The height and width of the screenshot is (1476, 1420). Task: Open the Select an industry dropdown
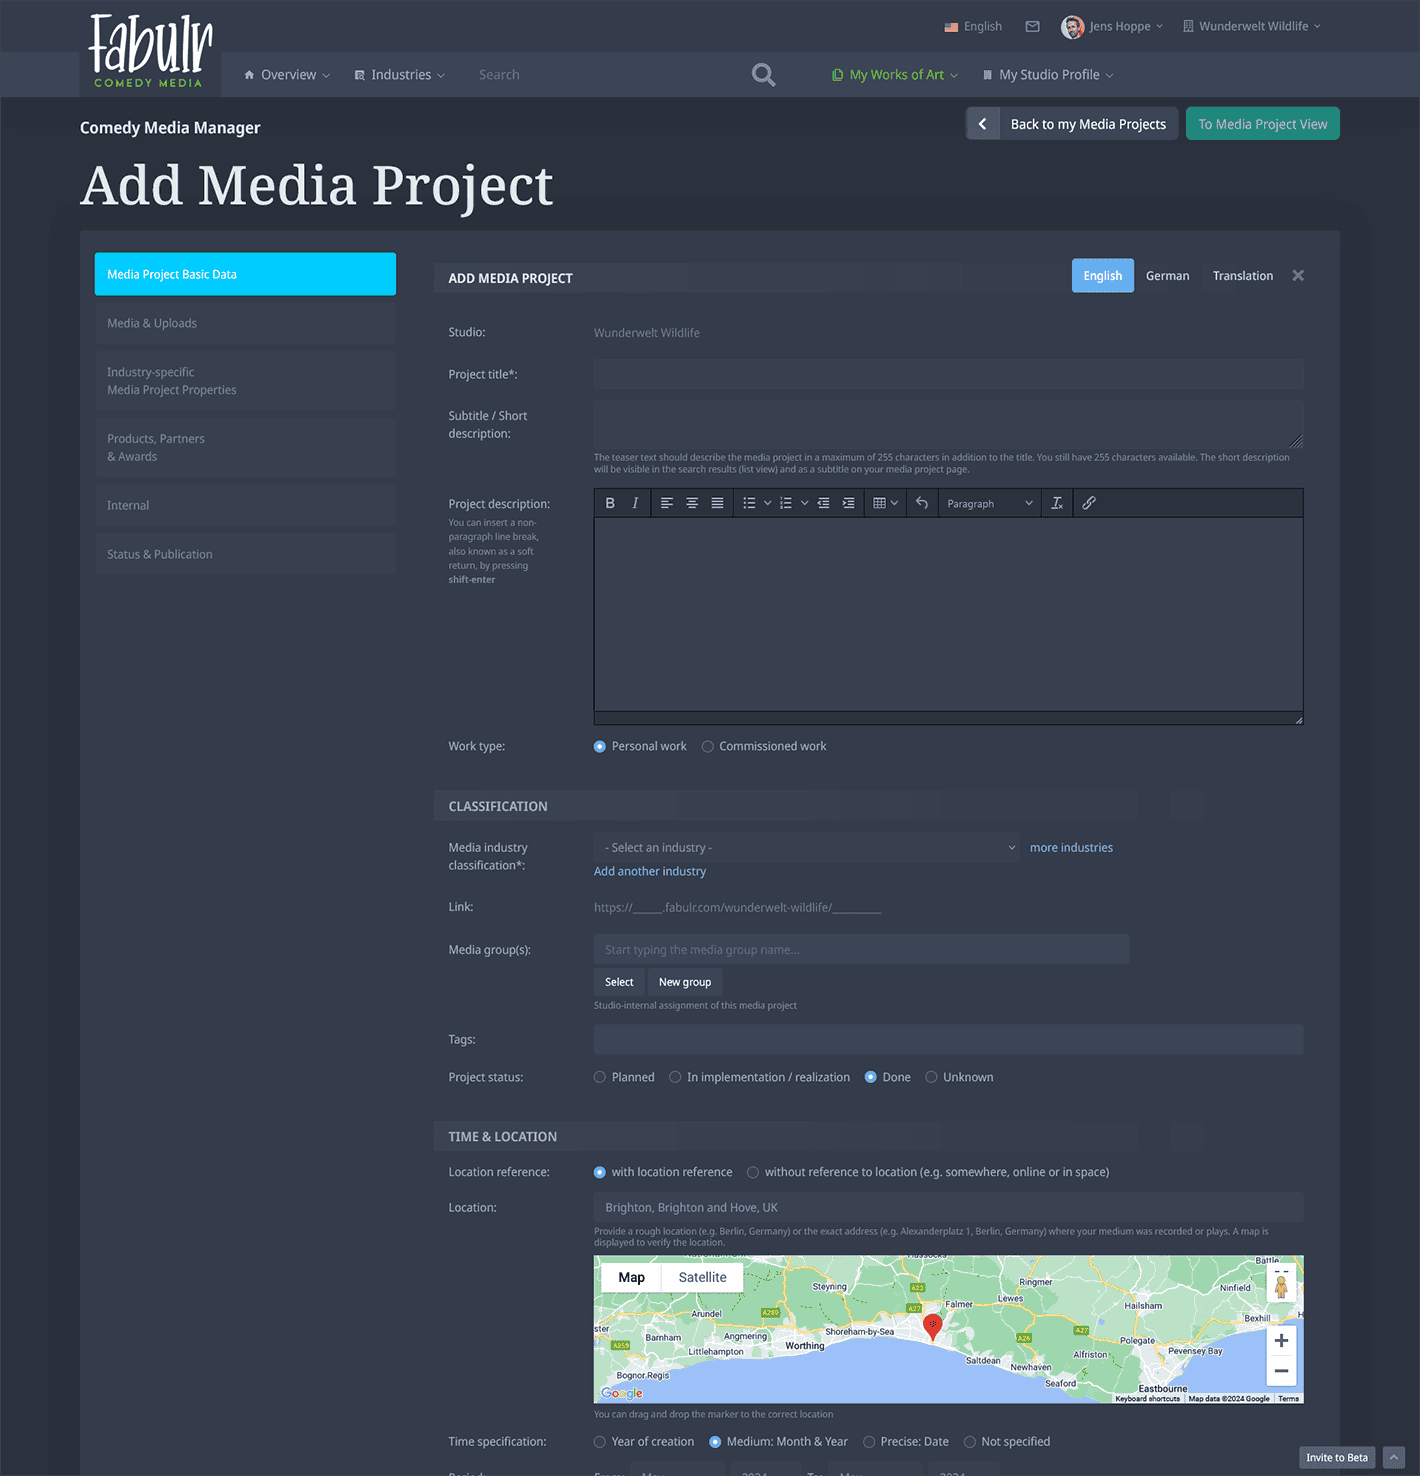[x=806, y=847]
